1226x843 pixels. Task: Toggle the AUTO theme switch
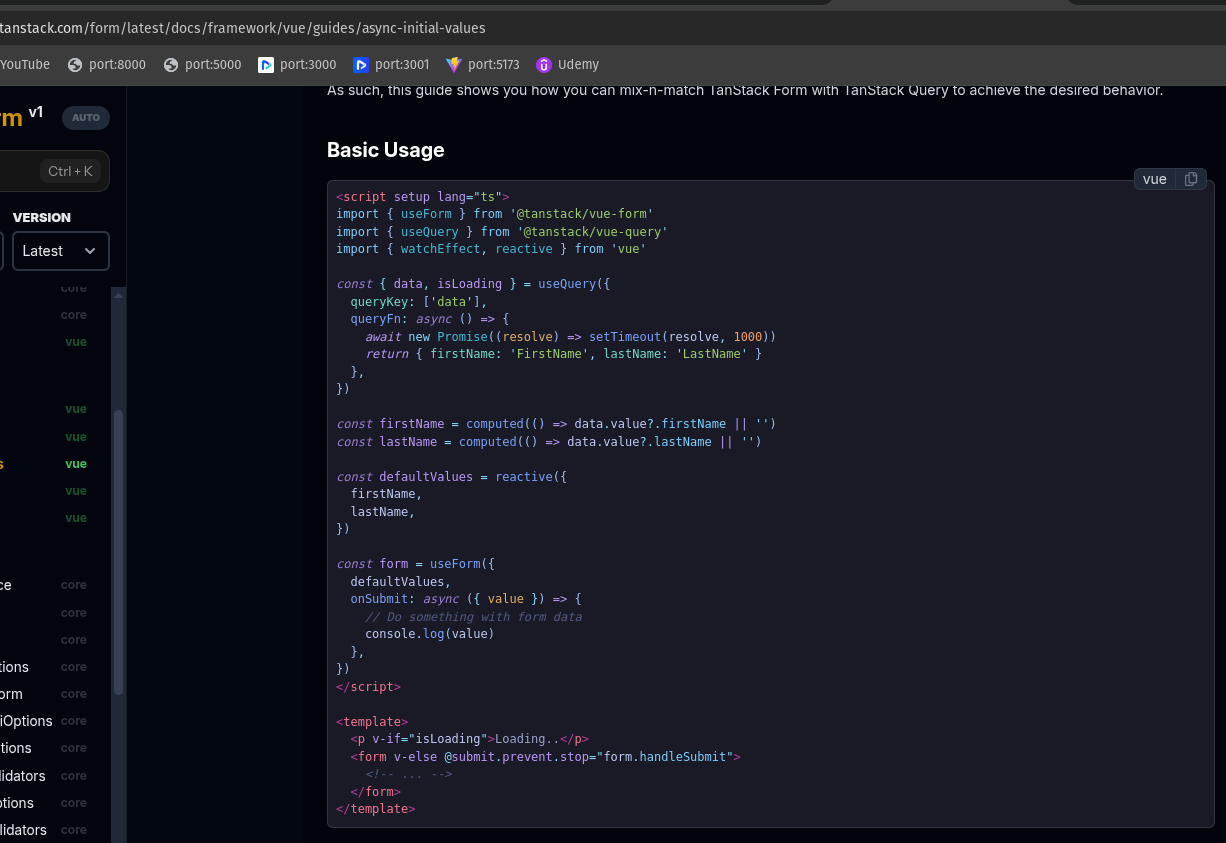[x=86, y=118]
